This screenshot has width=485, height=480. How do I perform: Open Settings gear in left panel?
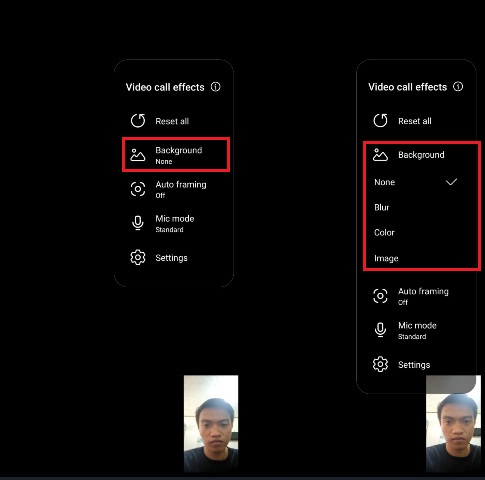pos(138,258)
